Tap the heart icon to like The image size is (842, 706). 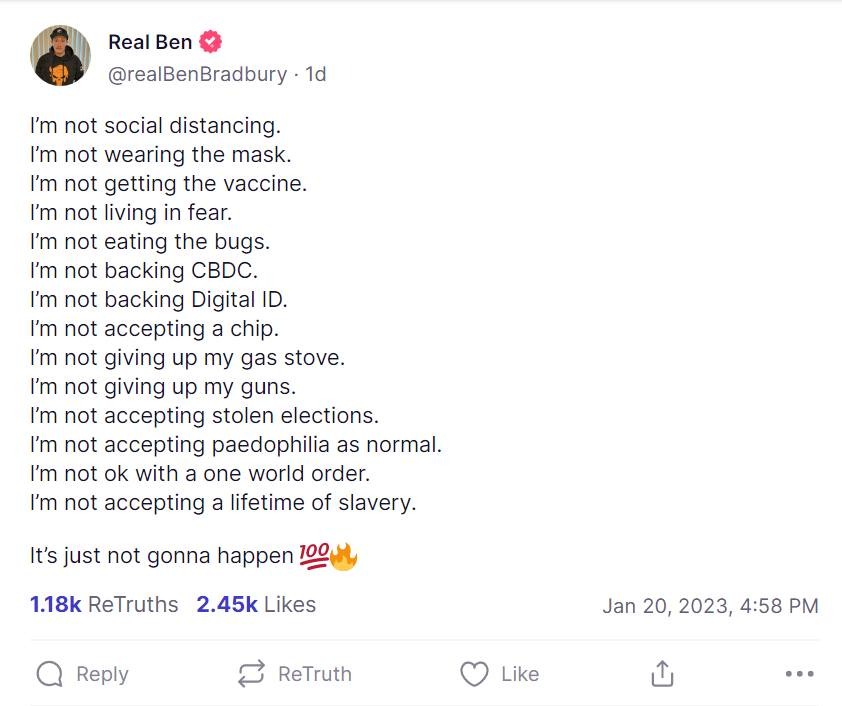coord(474,674)
